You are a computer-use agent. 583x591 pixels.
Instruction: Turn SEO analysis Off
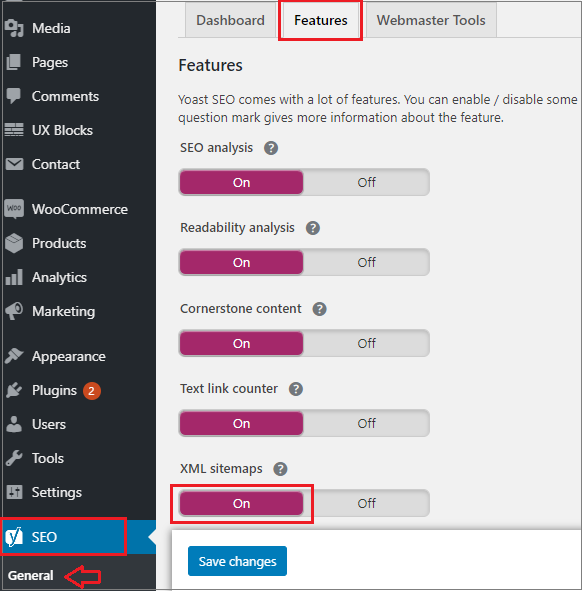tap(366, 182)
